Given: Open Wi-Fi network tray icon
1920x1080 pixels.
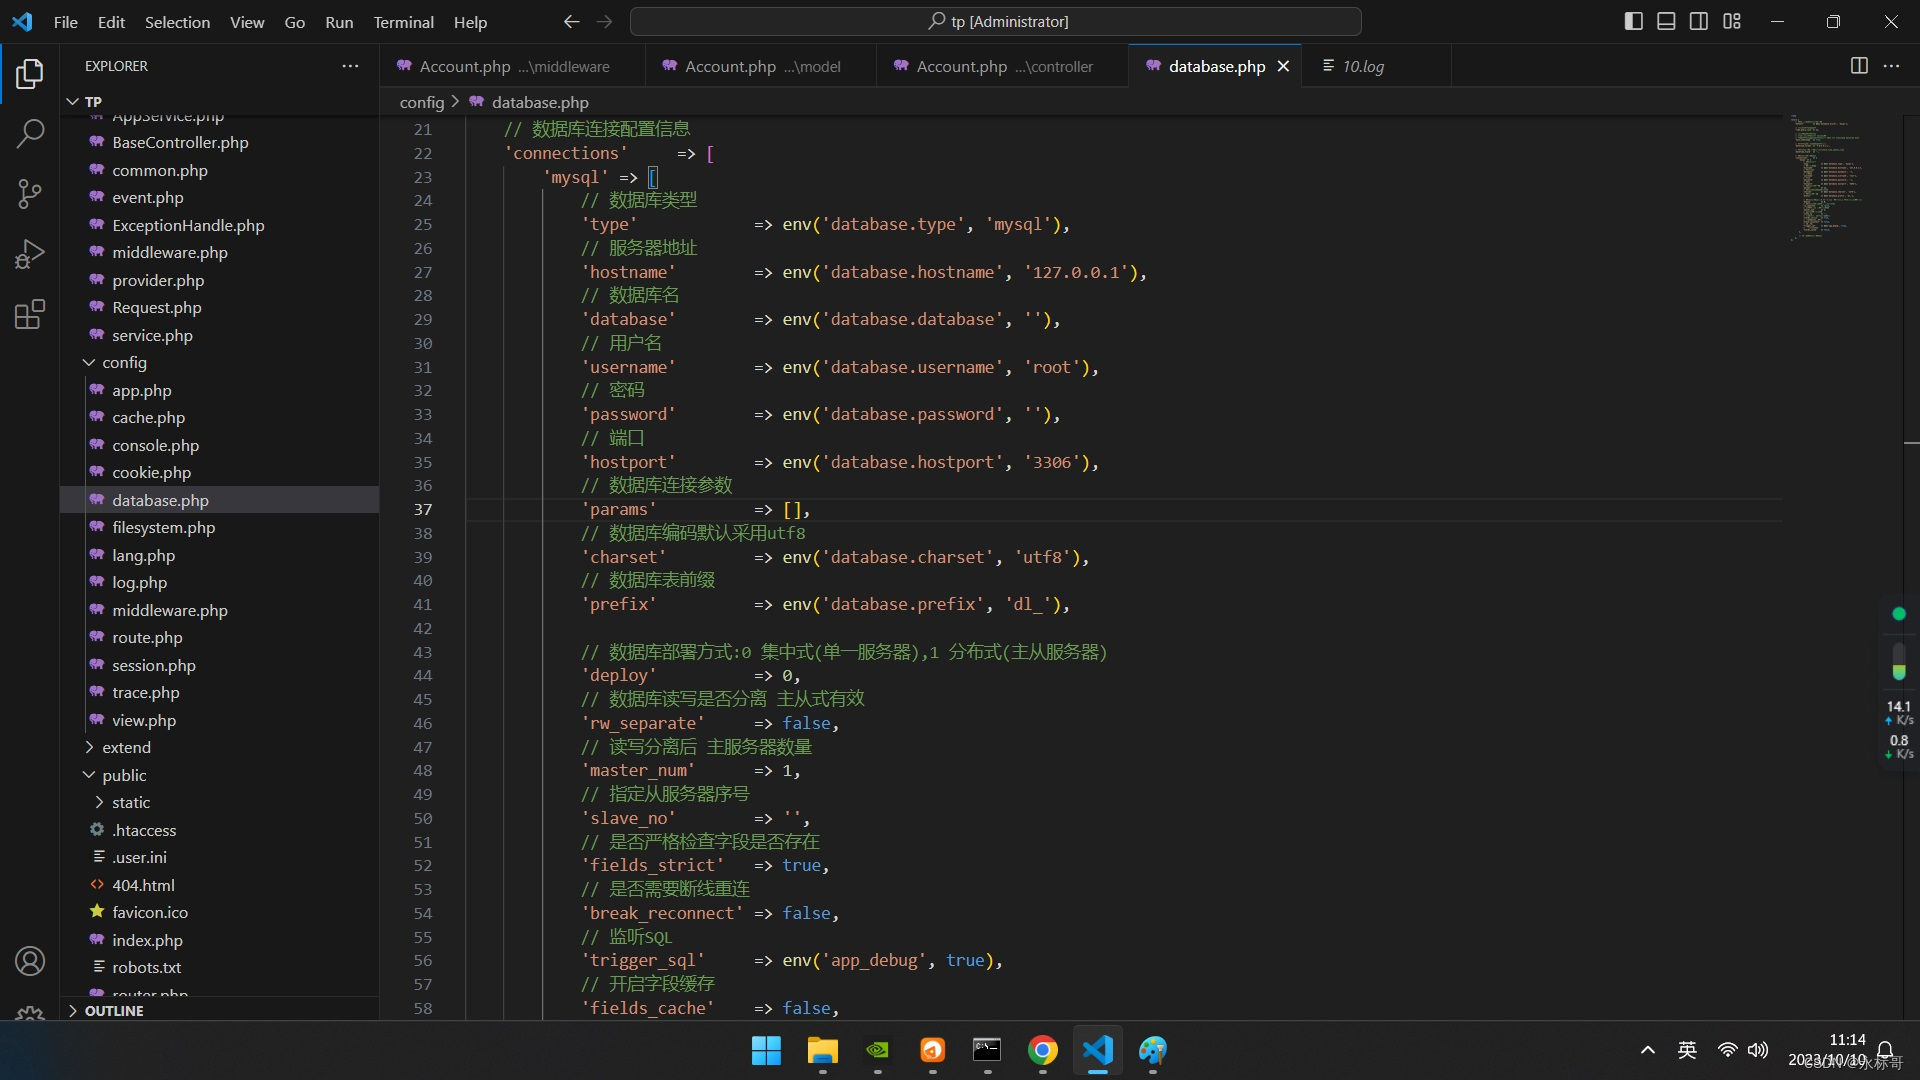Looking at the screenshot, I should (1727, 1050).
